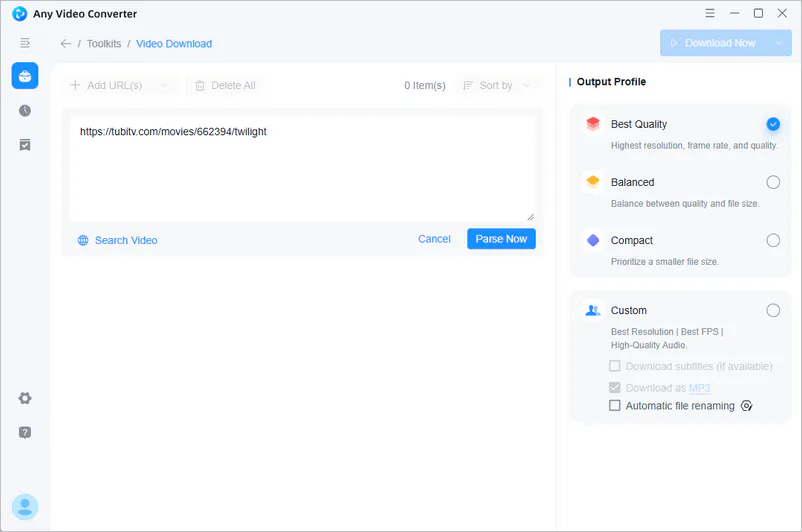Go to Toolkits breadcrumb
This screenshot has height=532, width=802.
tap(104, 43)
